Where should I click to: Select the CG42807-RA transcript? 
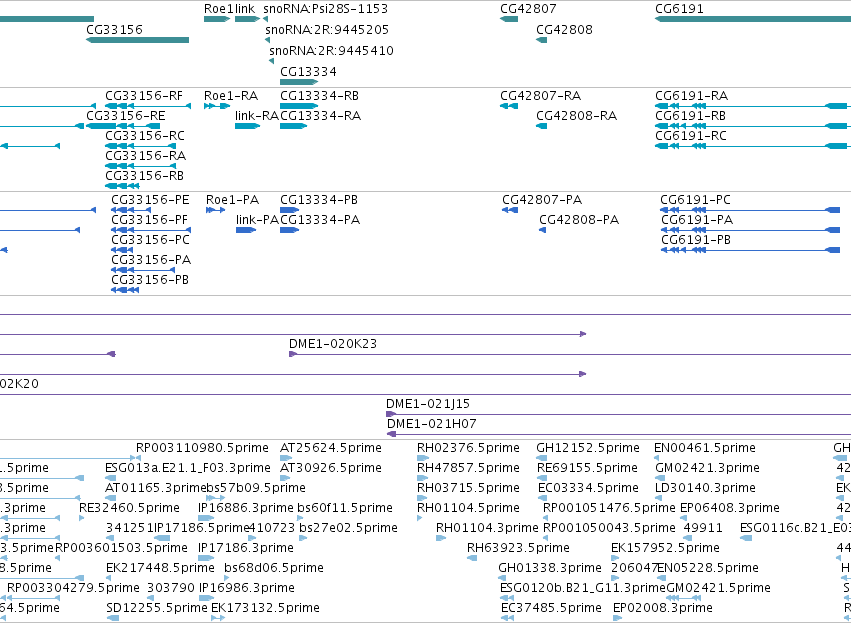(x=541, y=96)
